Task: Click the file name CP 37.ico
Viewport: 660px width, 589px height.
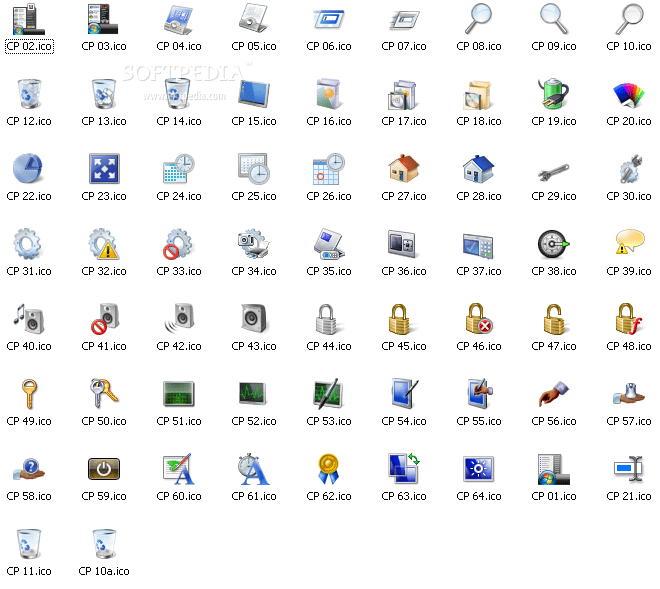Action: (x=479, y=271)
